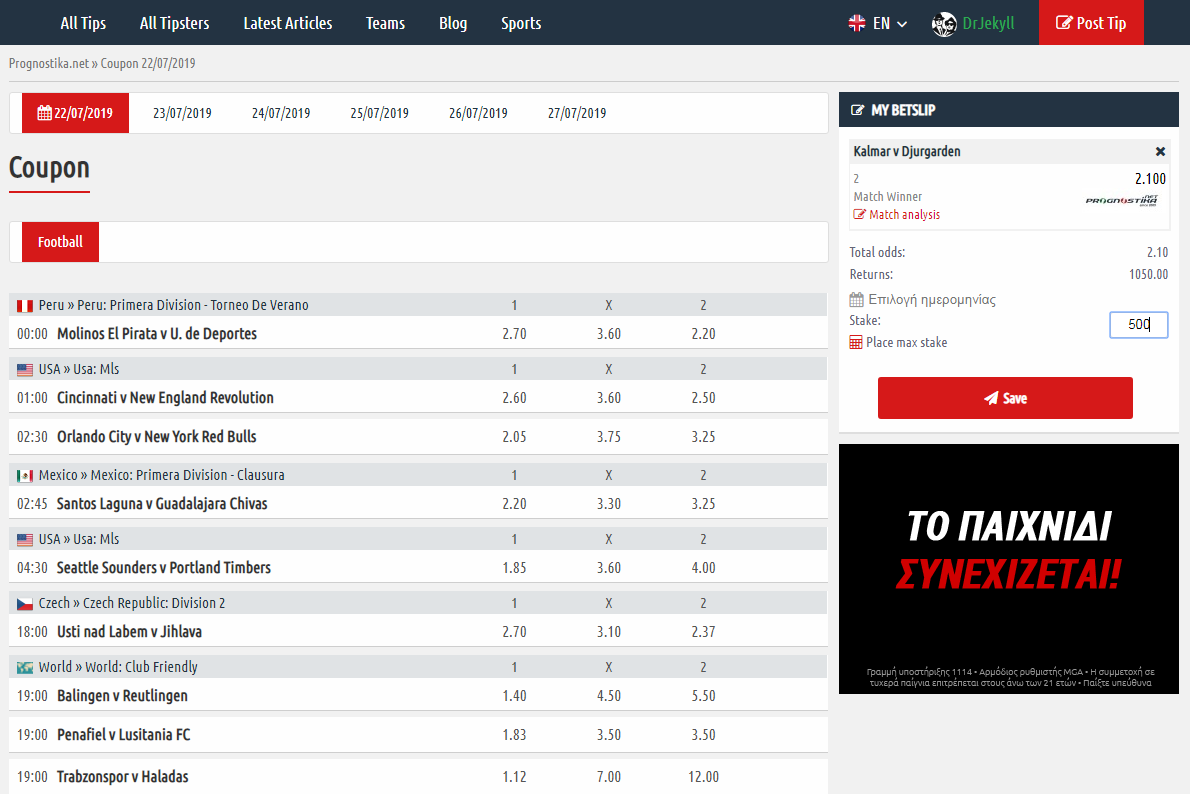Screen dimensions: 1190x794
Task: Click the Czech flag icon
Action: click(x=25, y=604)
